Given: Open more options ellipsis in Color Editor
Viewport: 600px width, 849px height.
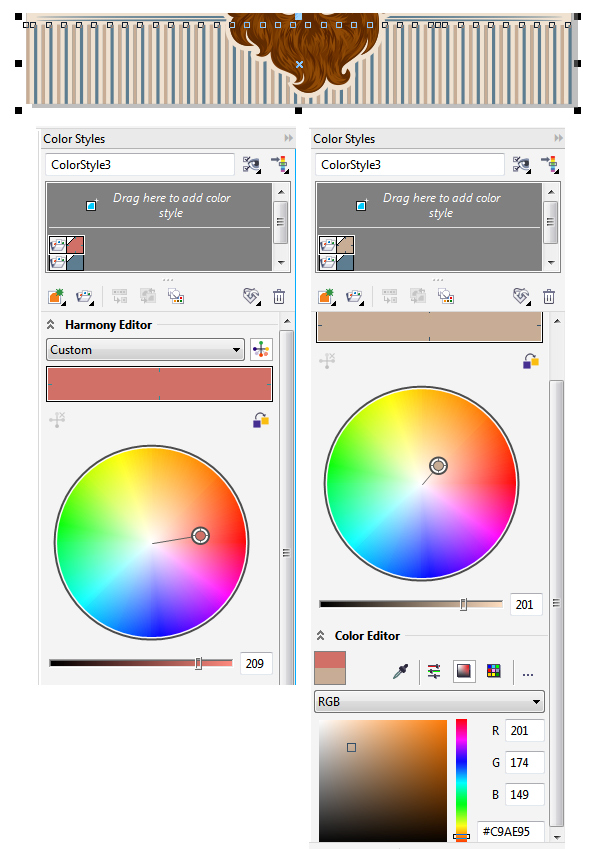Looking at the screenshot, I should [x=528, y=675].
